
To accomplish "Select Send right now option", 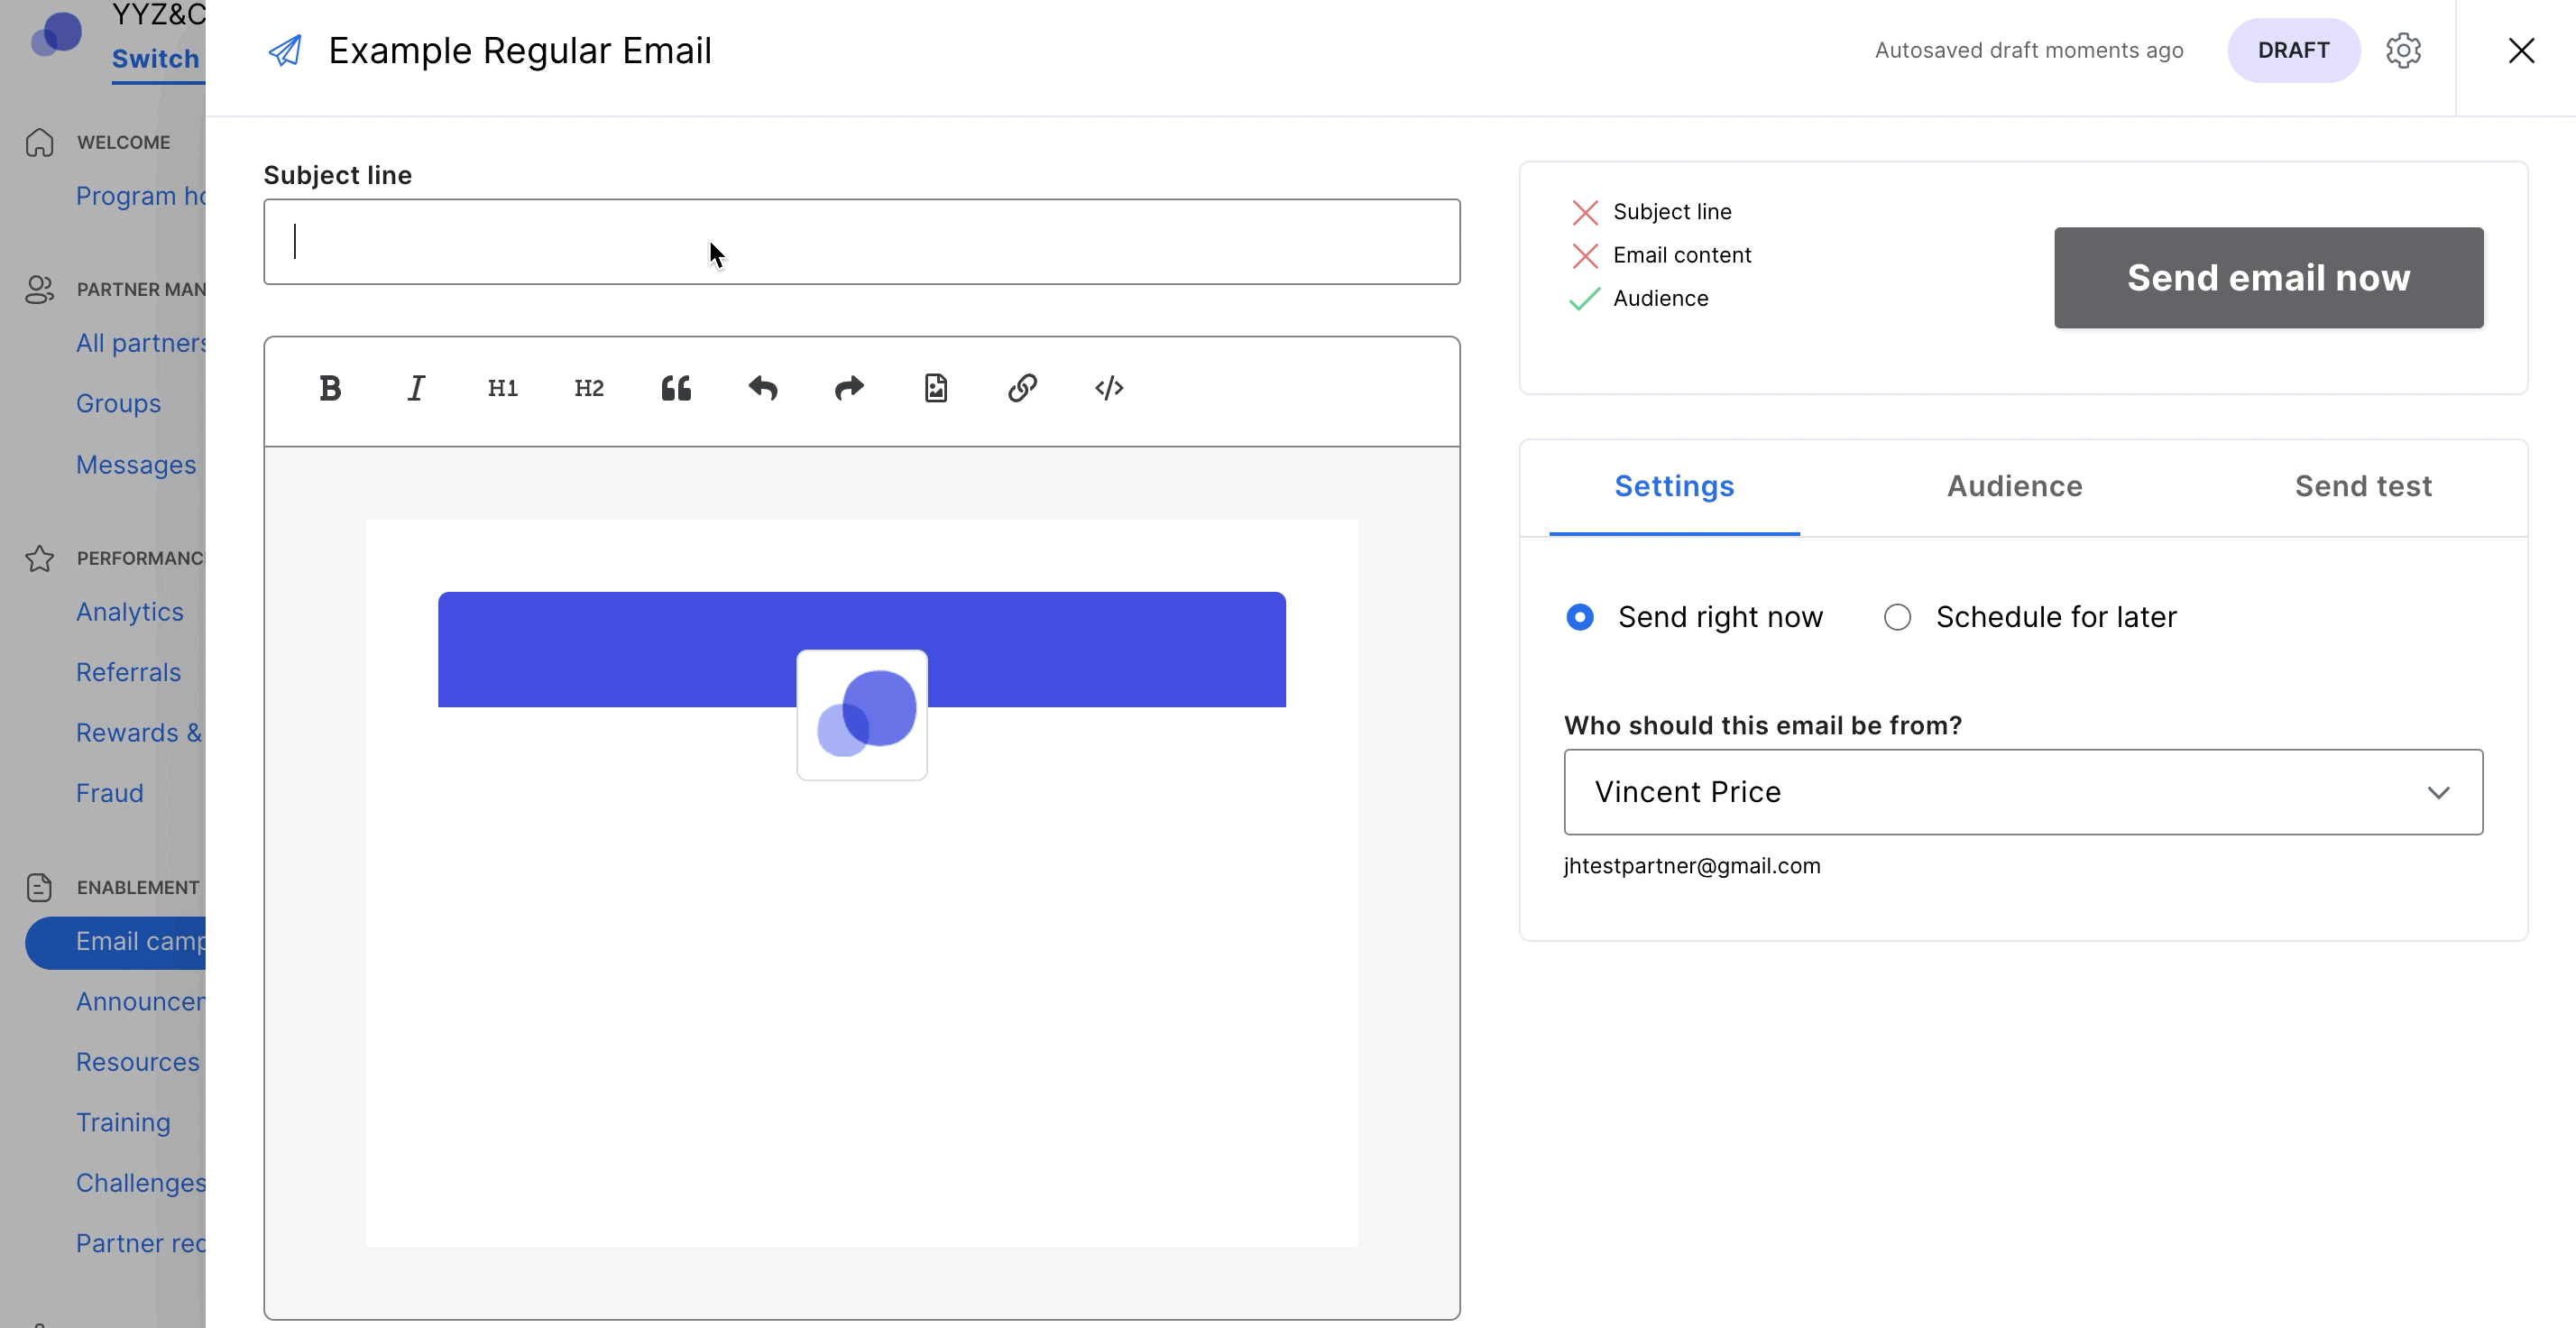I will [x=1695, y=617].
